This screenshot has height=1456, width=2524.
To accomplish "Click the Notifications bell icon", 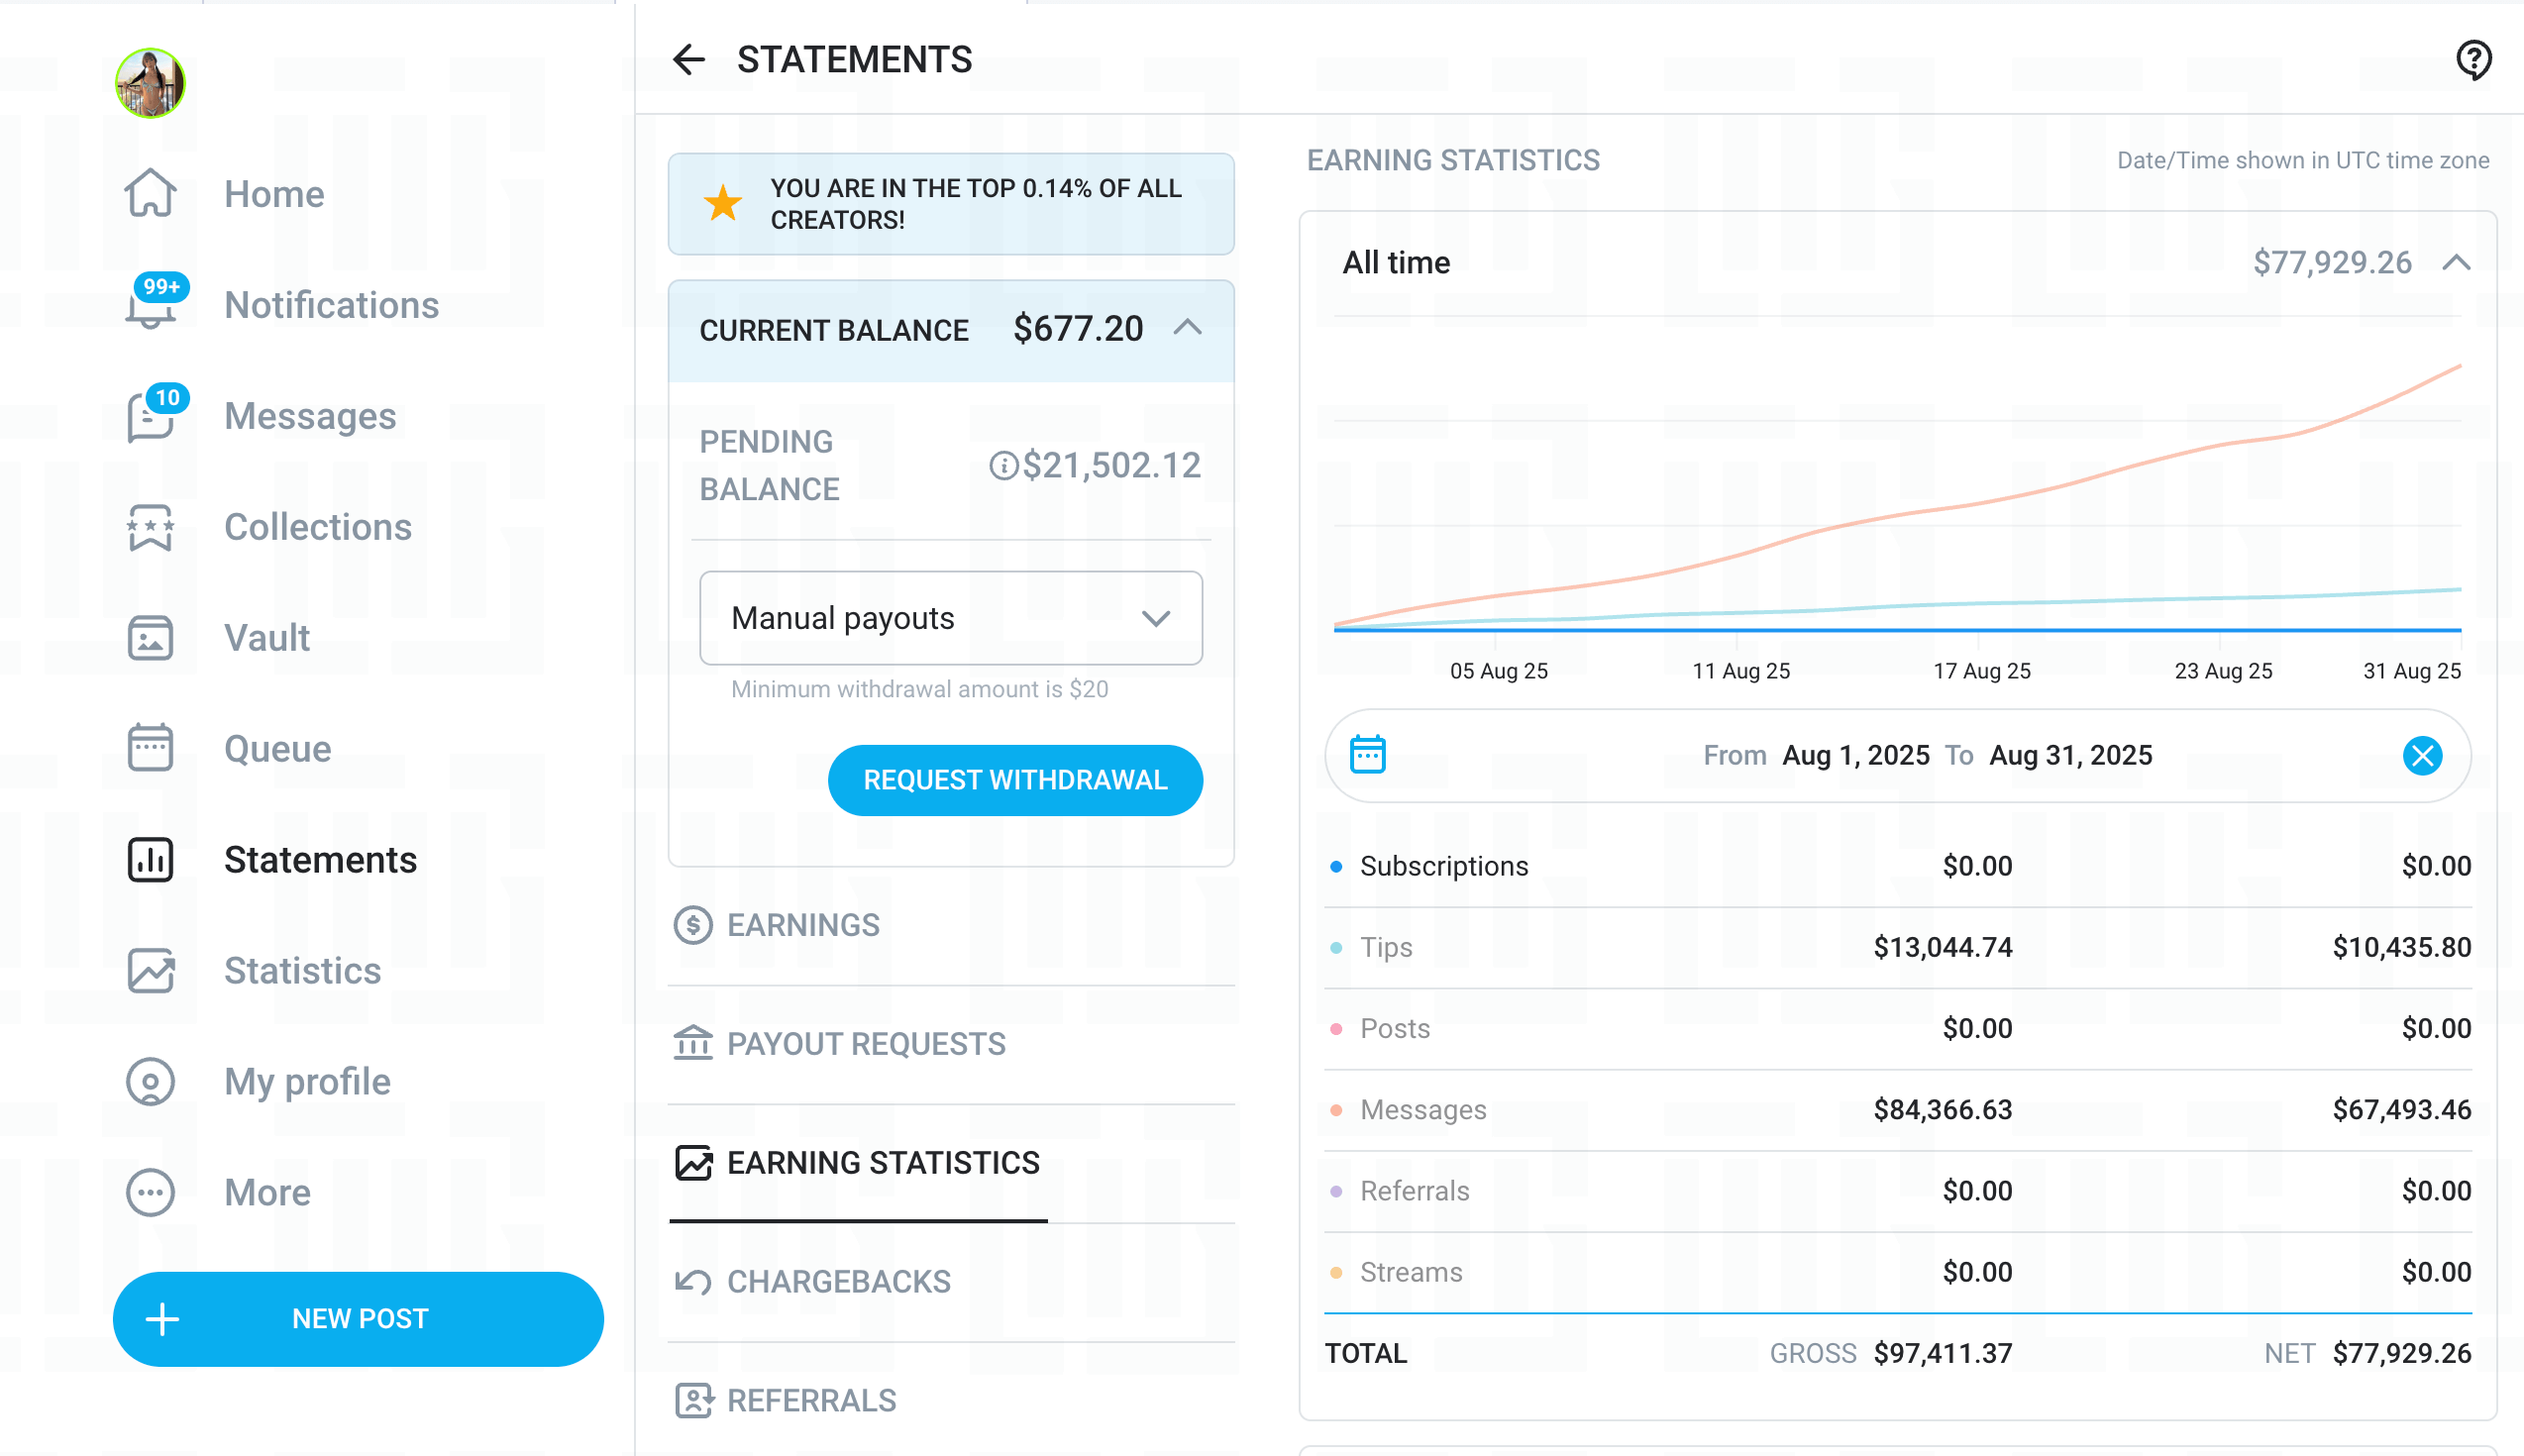I will pos(151,305).
